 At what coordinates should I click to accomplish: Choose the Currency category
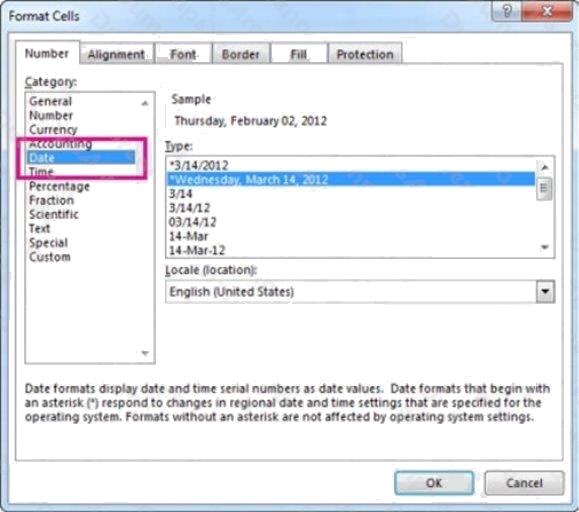53,130
